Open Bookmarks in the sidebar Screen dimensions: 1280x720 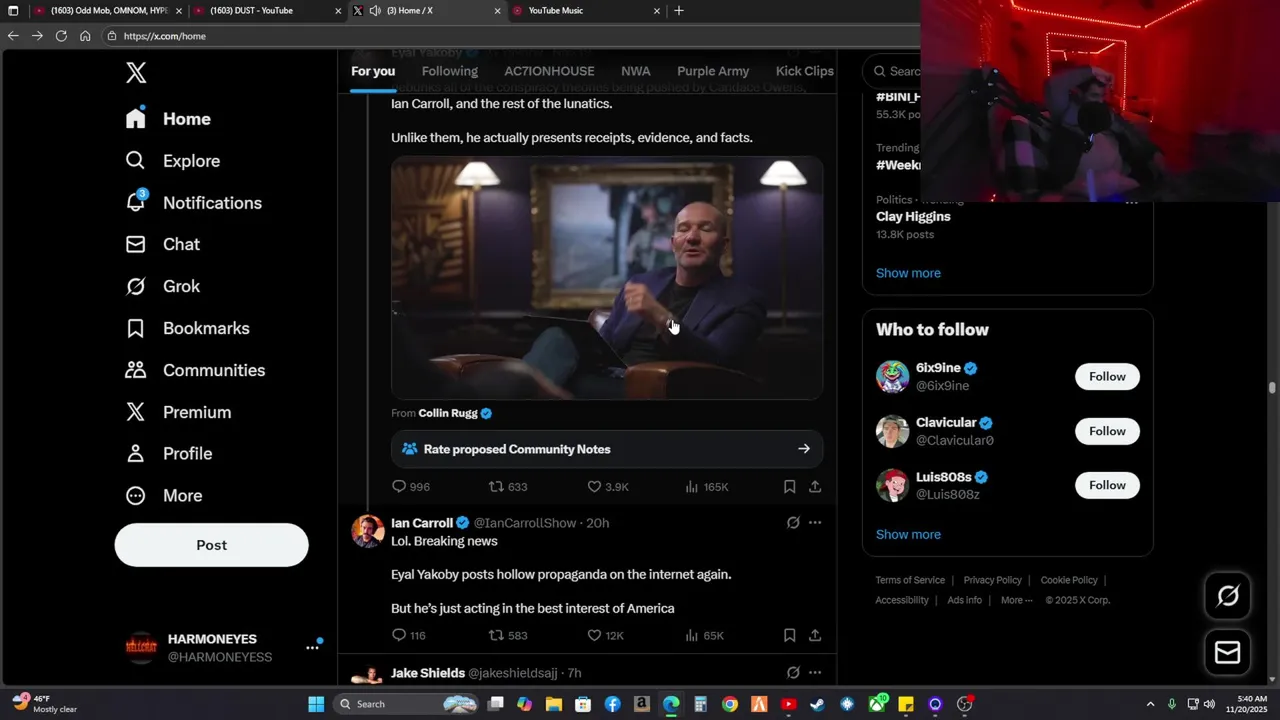(x=187, y=329)
